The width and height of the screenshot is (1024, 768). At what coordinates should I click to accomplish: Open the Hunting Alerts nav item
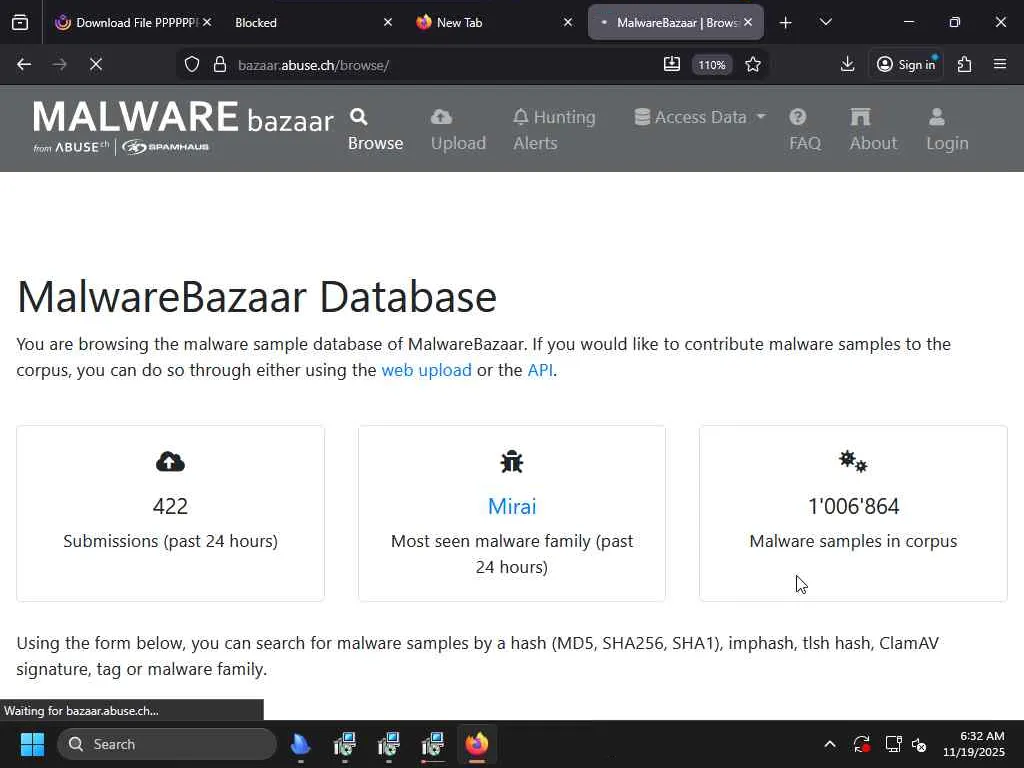[554, 129]
